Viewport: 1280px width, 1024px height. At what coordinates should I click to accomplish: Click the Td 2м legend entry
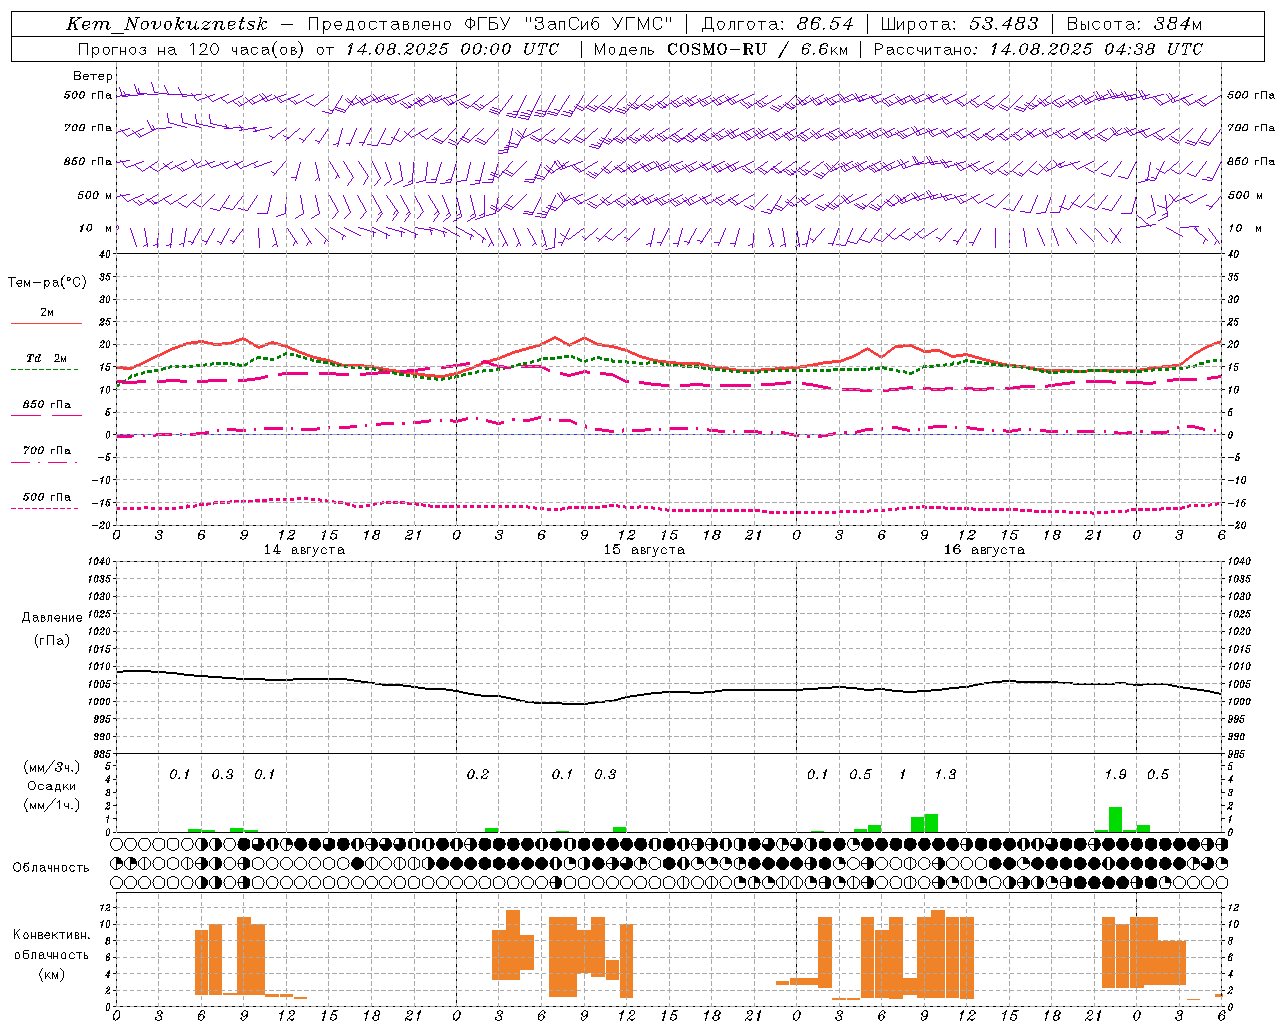47,358
